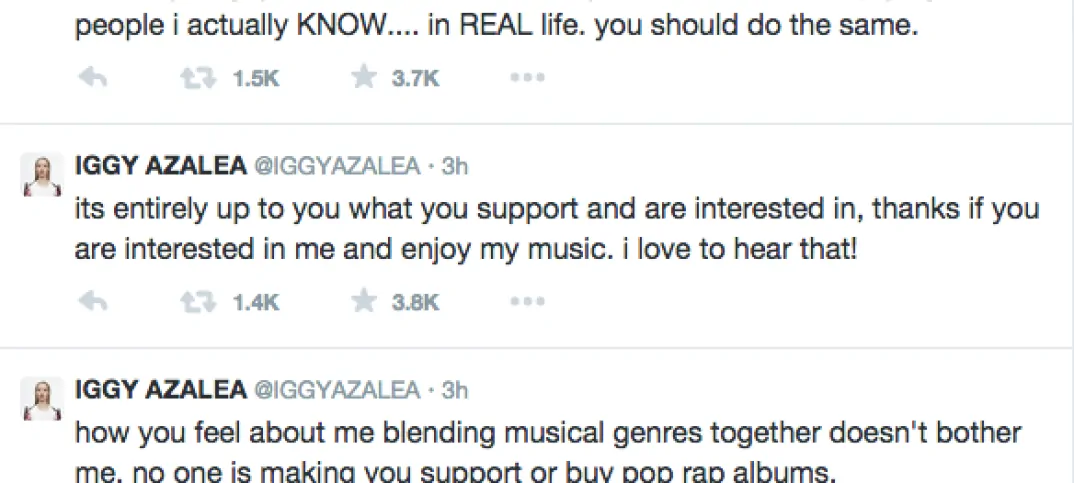Favorite the tweet with 3.8K stars

(x=363, y=301)
